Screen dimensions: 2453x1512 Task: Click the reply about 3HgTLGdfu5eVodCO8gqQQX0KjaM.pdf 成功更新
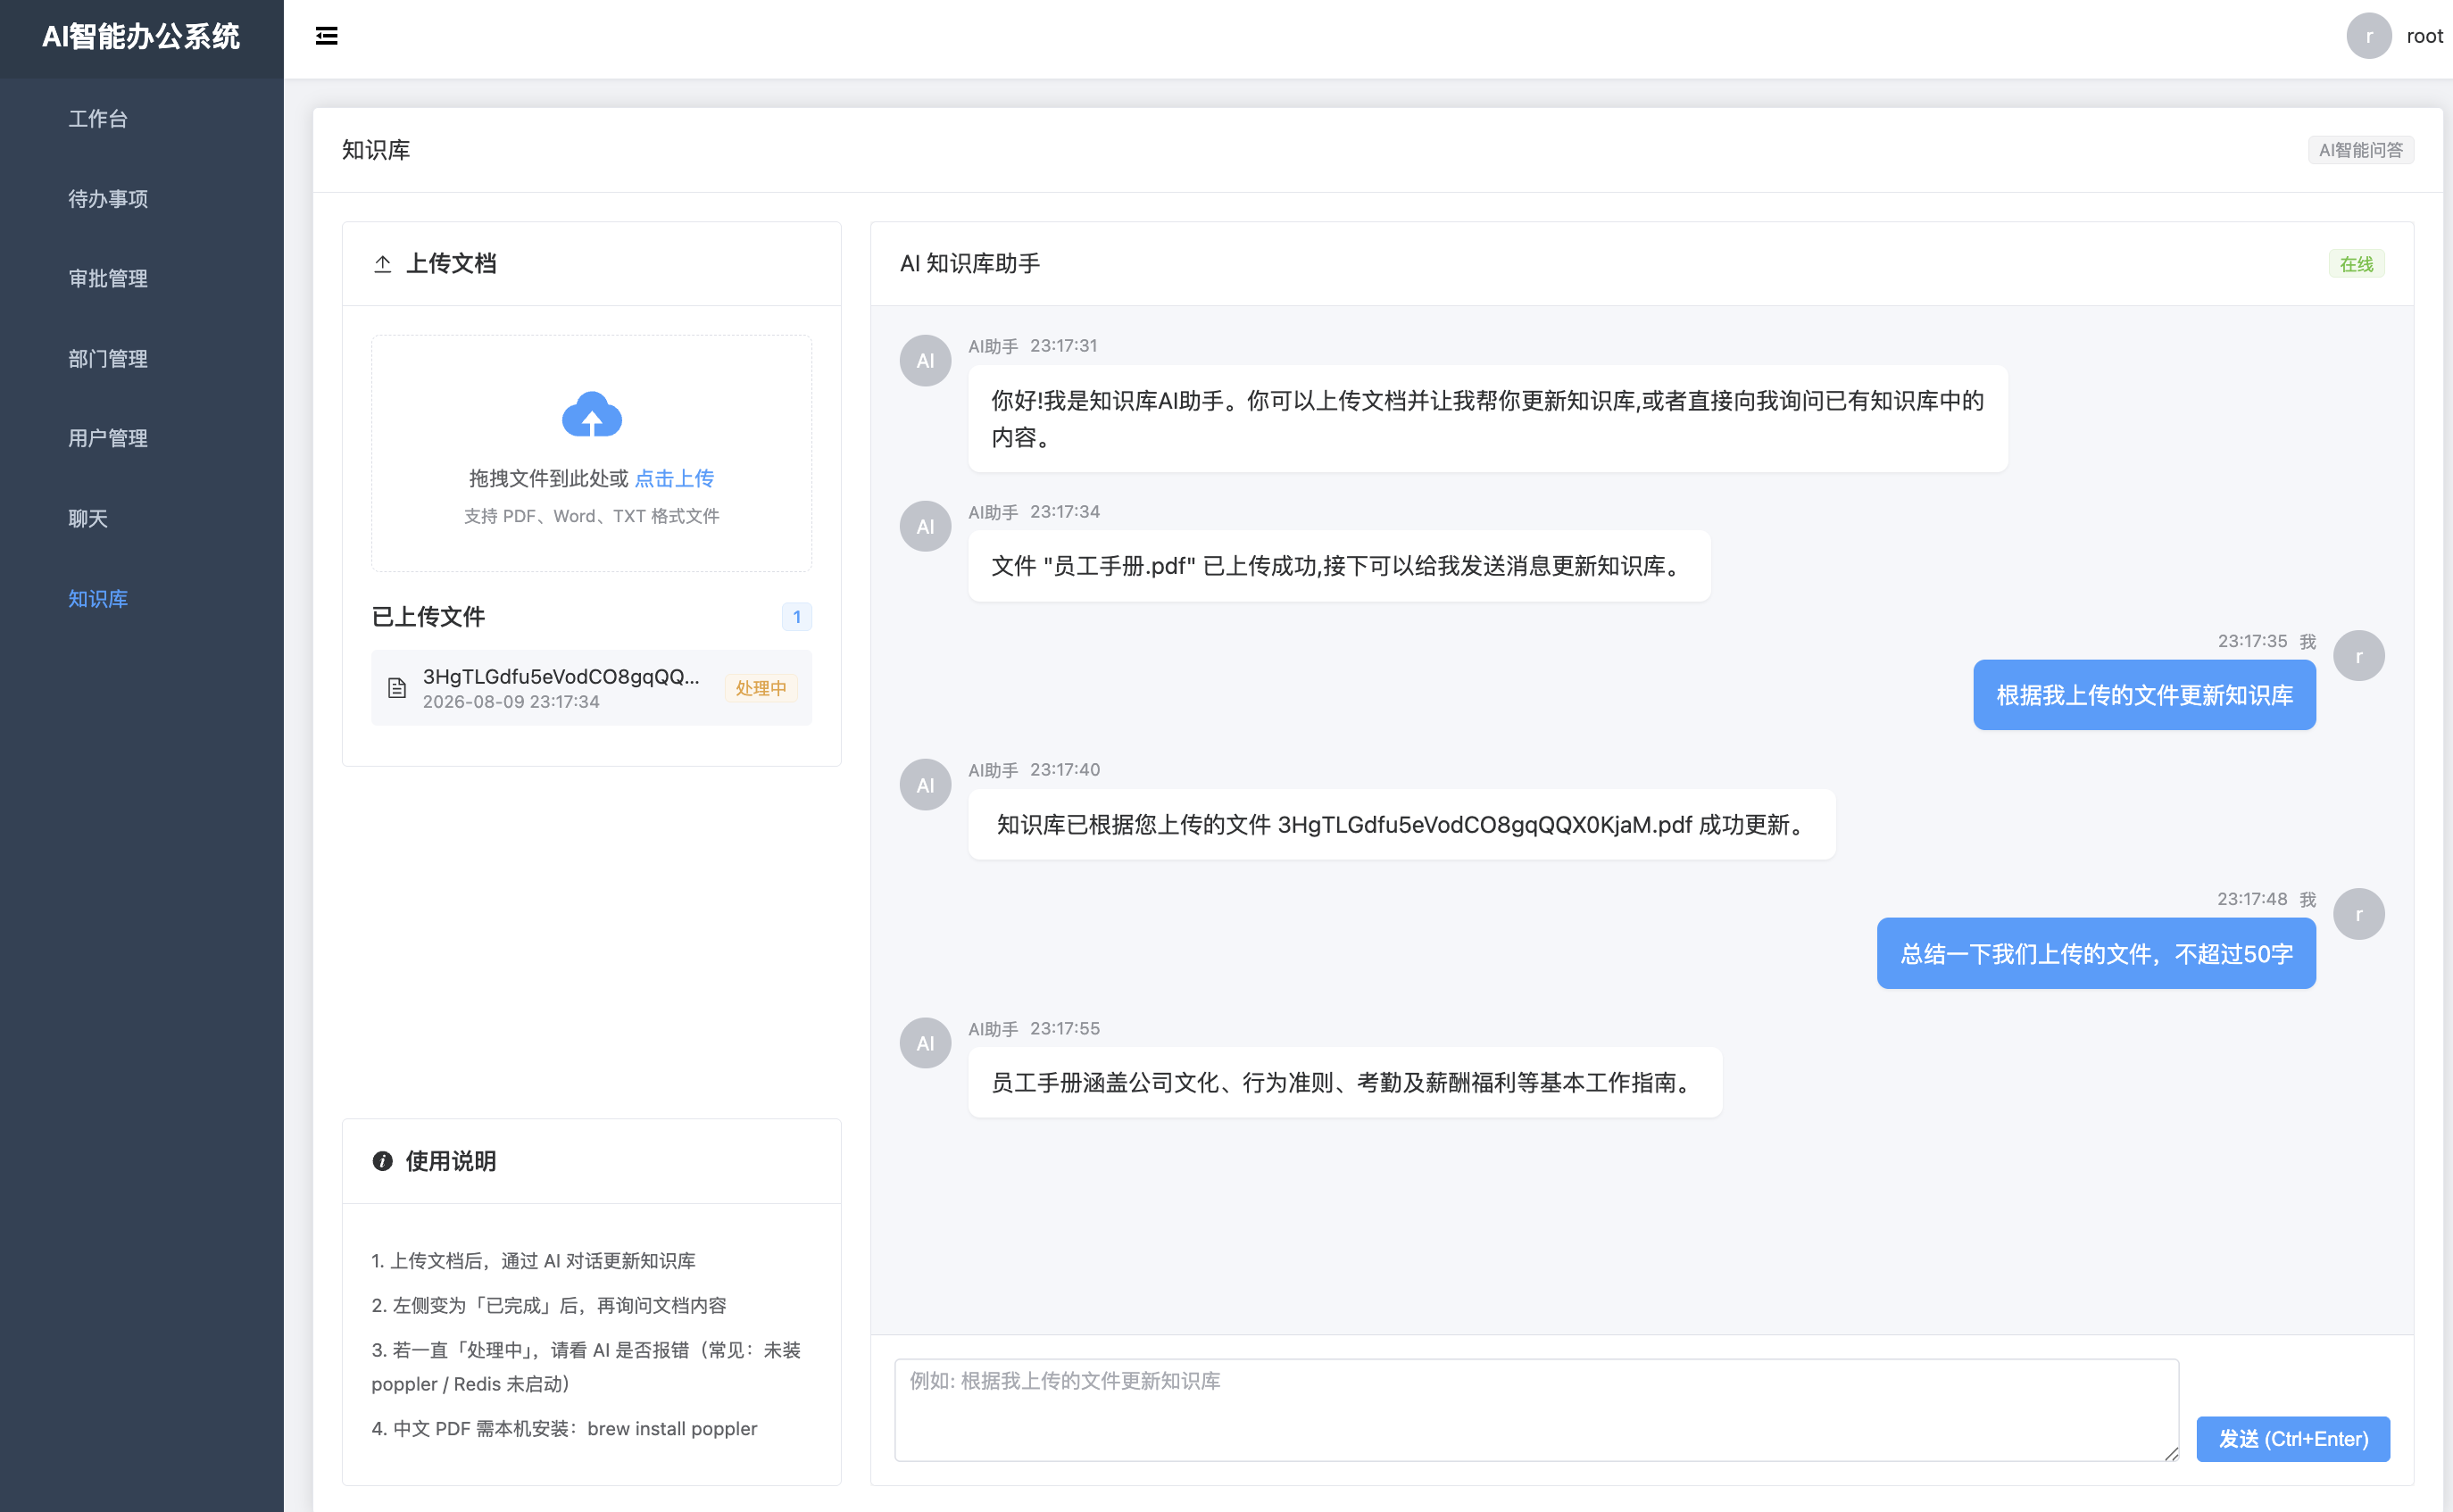click(1401, 824)
